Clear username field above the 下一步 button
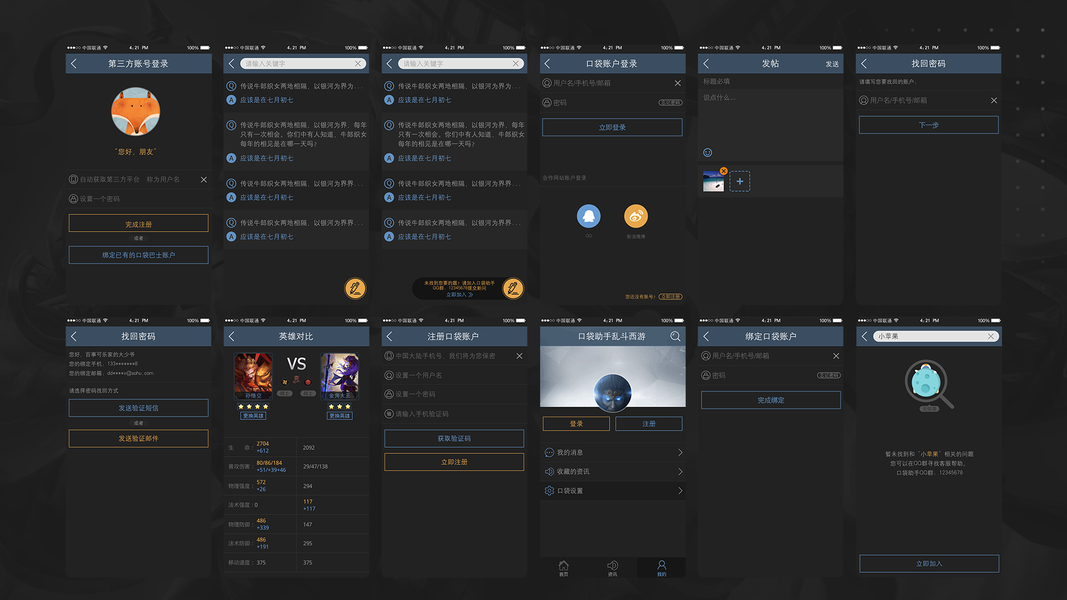Screen dimensions: 1067x600 [x=994, y=100]
